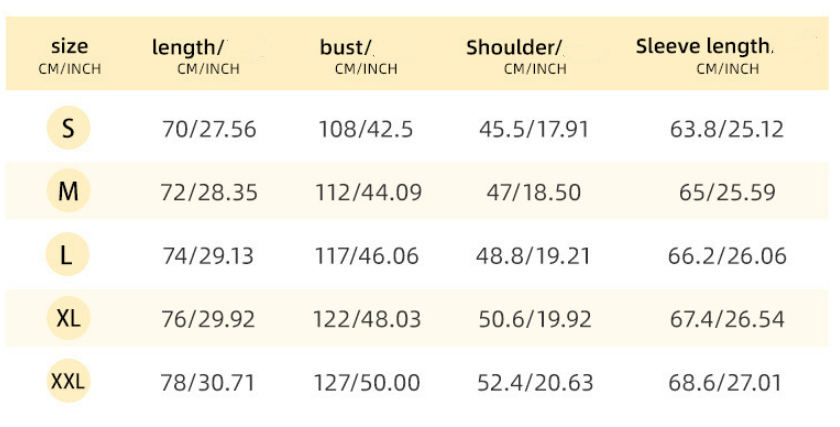Select bust value 127/50.00
The image size is (840, 427).
(x=369, y=383)
